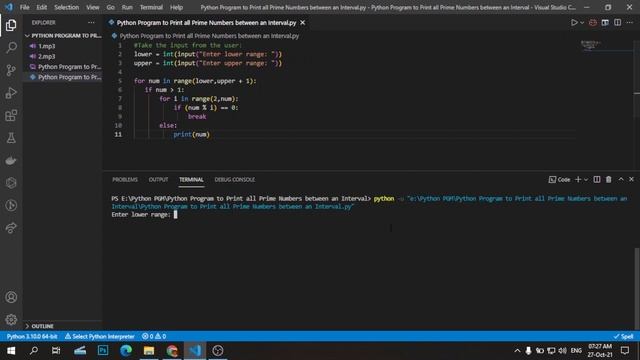Maximize the panel with chevron up
Screen dimensions: 640x360
click(x=621, y=179)
